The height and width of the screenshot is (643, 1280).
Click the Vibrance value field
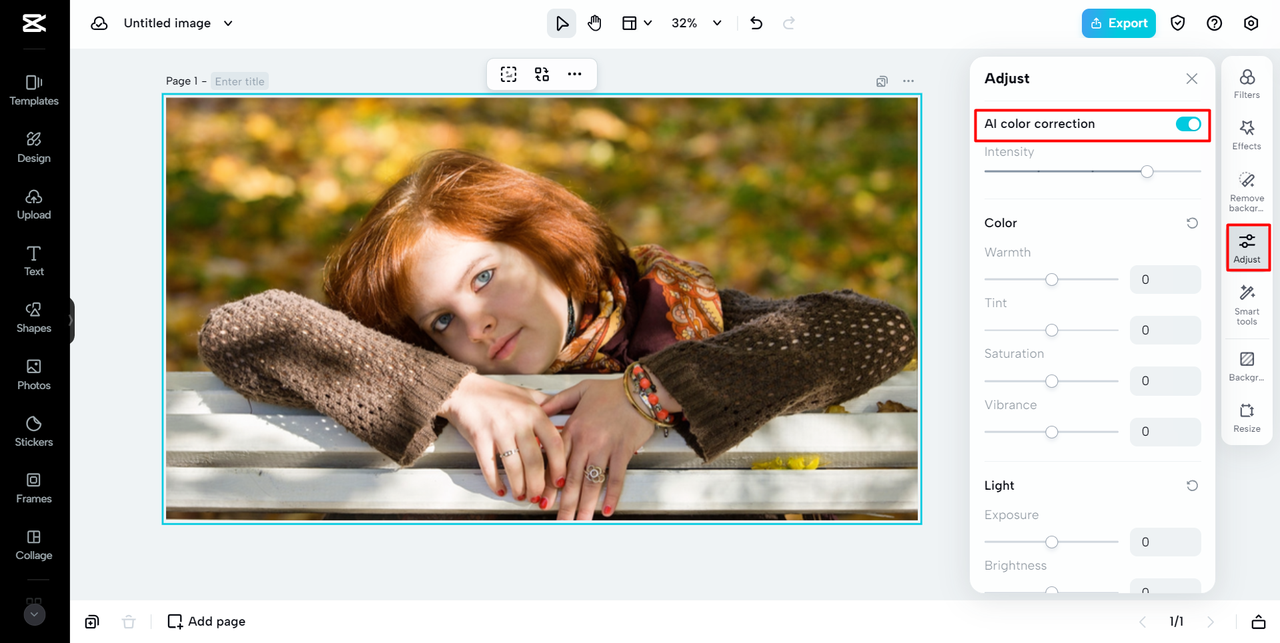click(1165, 432)
